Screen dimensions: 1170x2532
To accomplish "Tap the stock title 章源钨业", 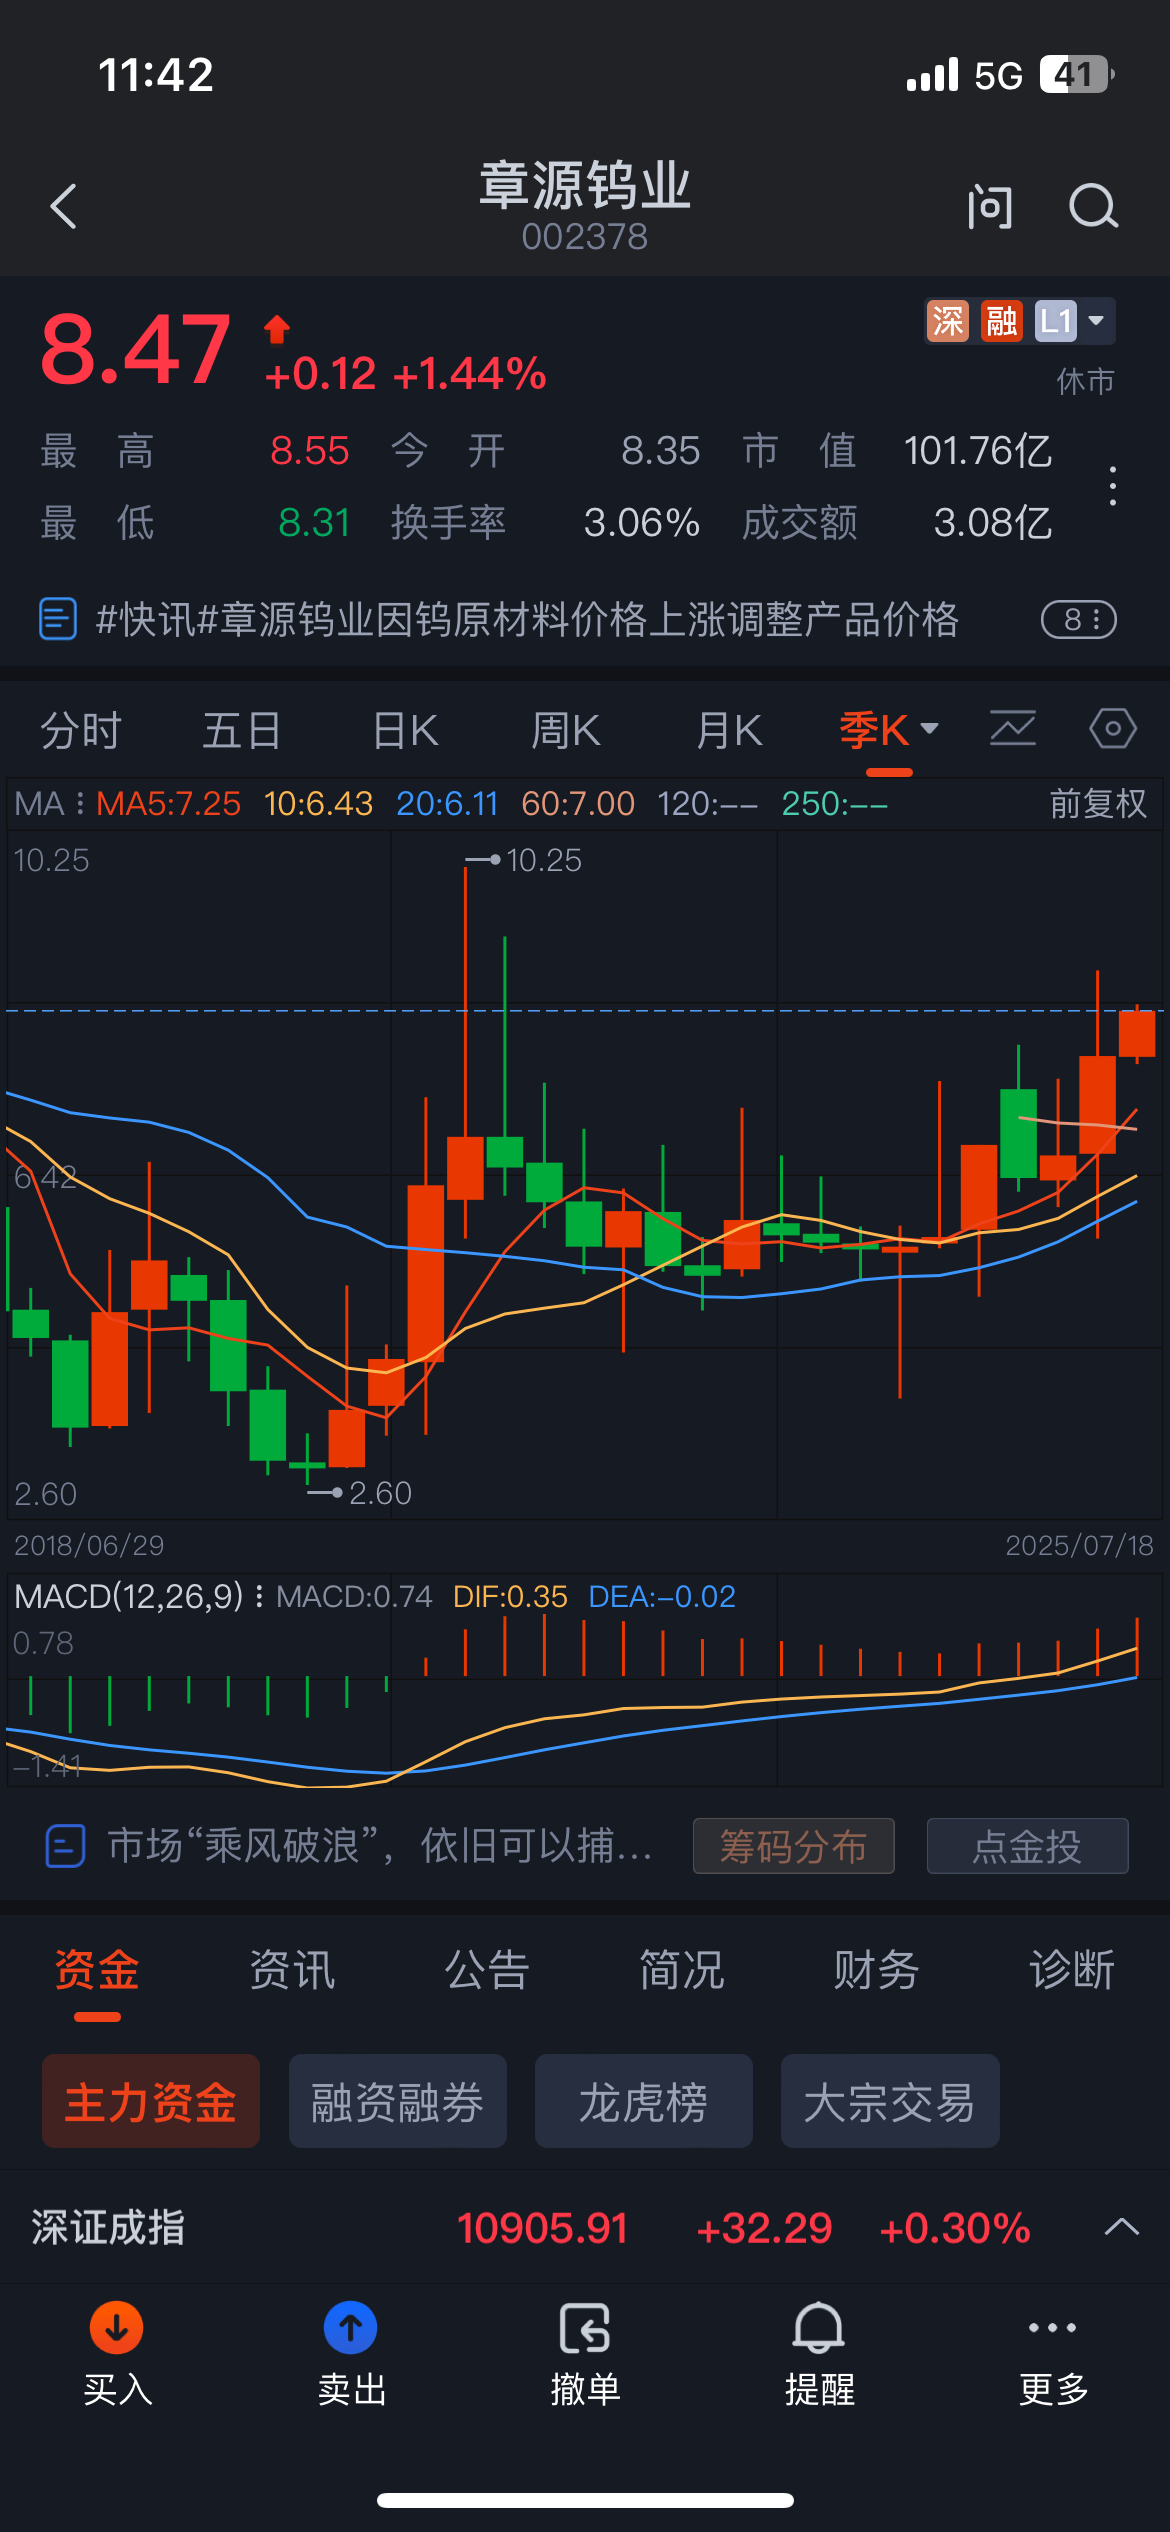I will click(585, 186).
